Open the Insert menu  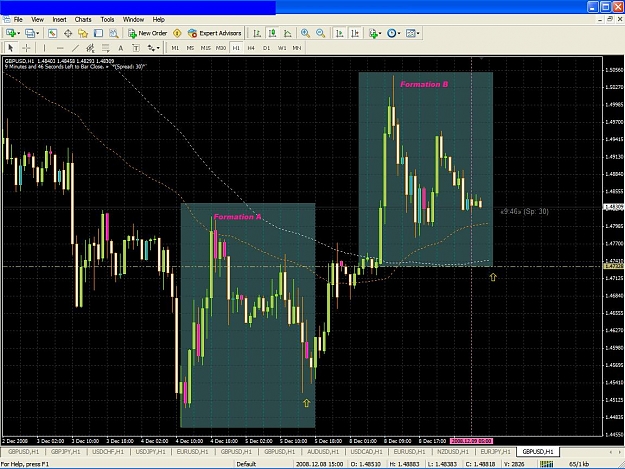coord(59,19)
